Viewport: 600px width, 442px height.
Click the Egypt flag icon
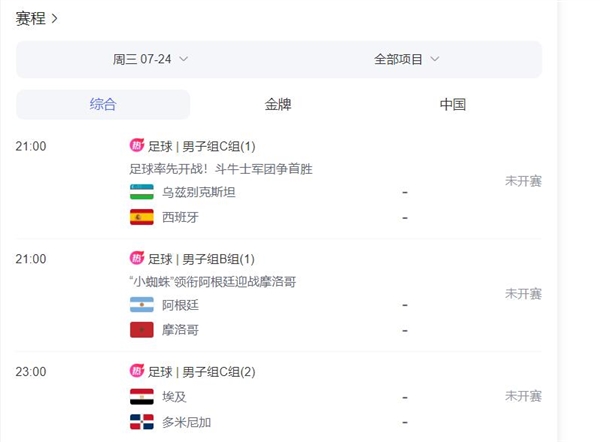point(141,396)
